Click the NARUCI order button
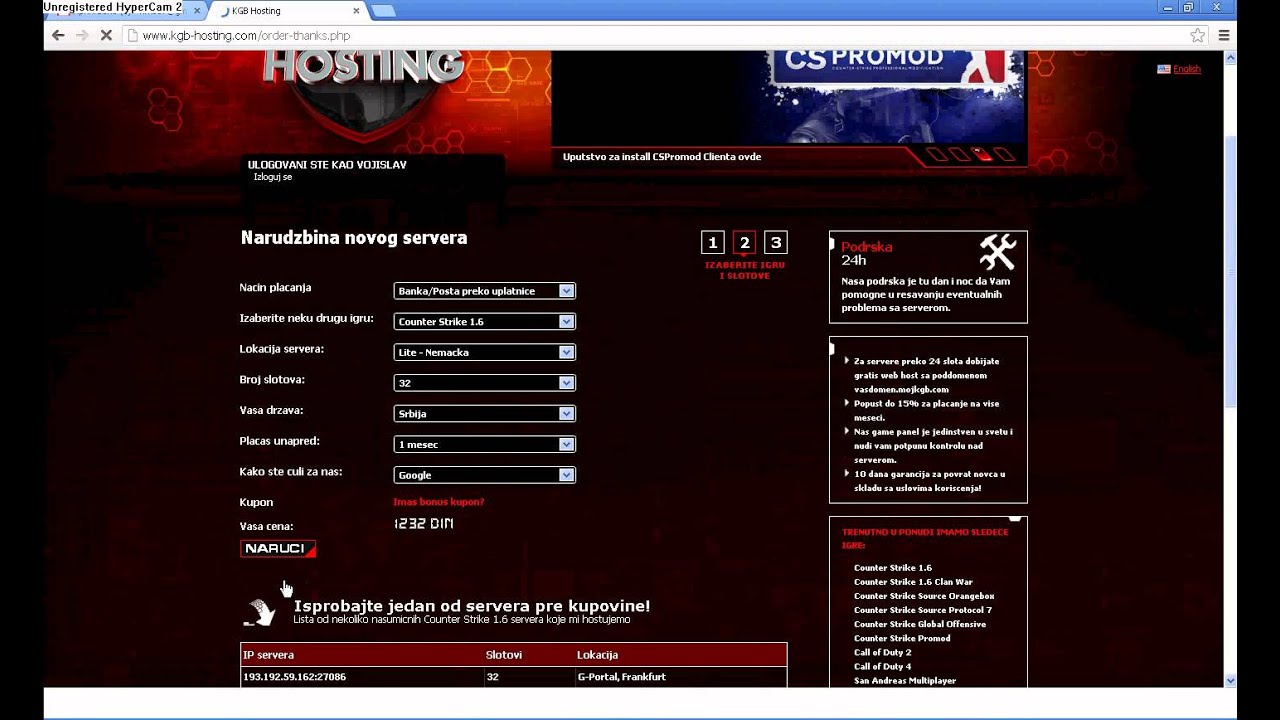 click(278, 548)
